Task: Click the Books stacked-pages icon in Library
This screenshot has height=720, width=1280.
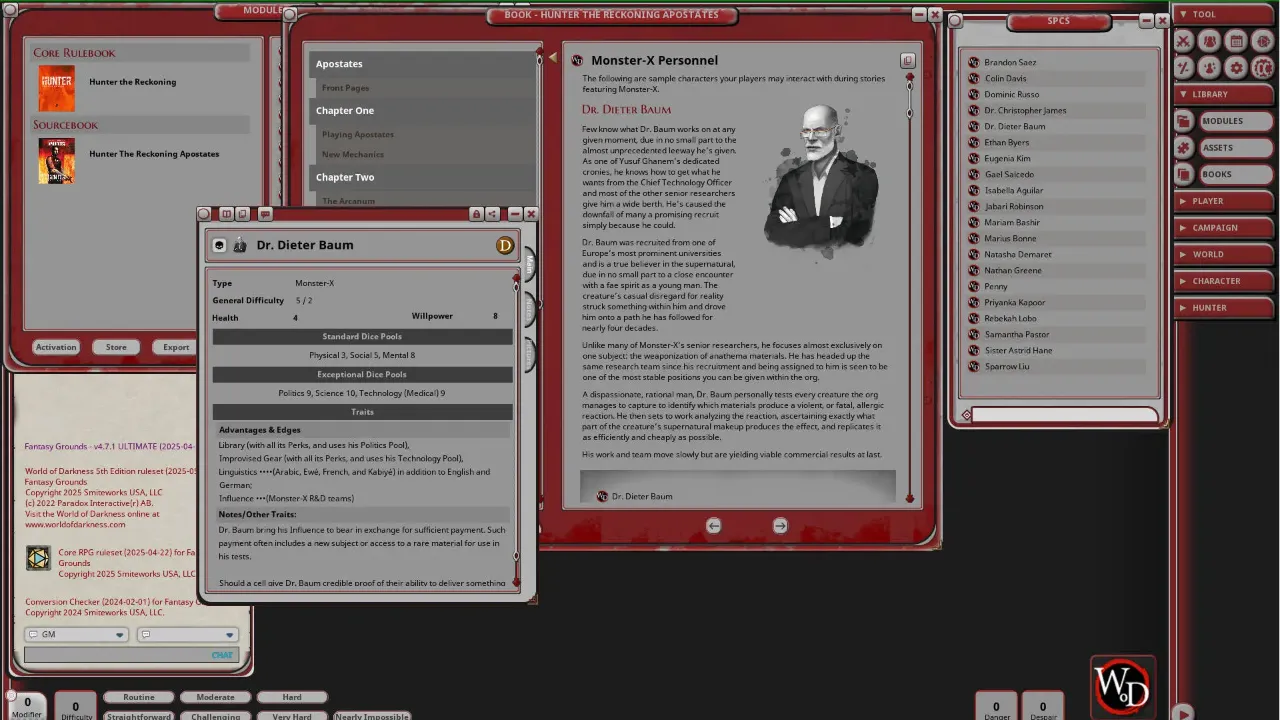Action: [1184, 174]
